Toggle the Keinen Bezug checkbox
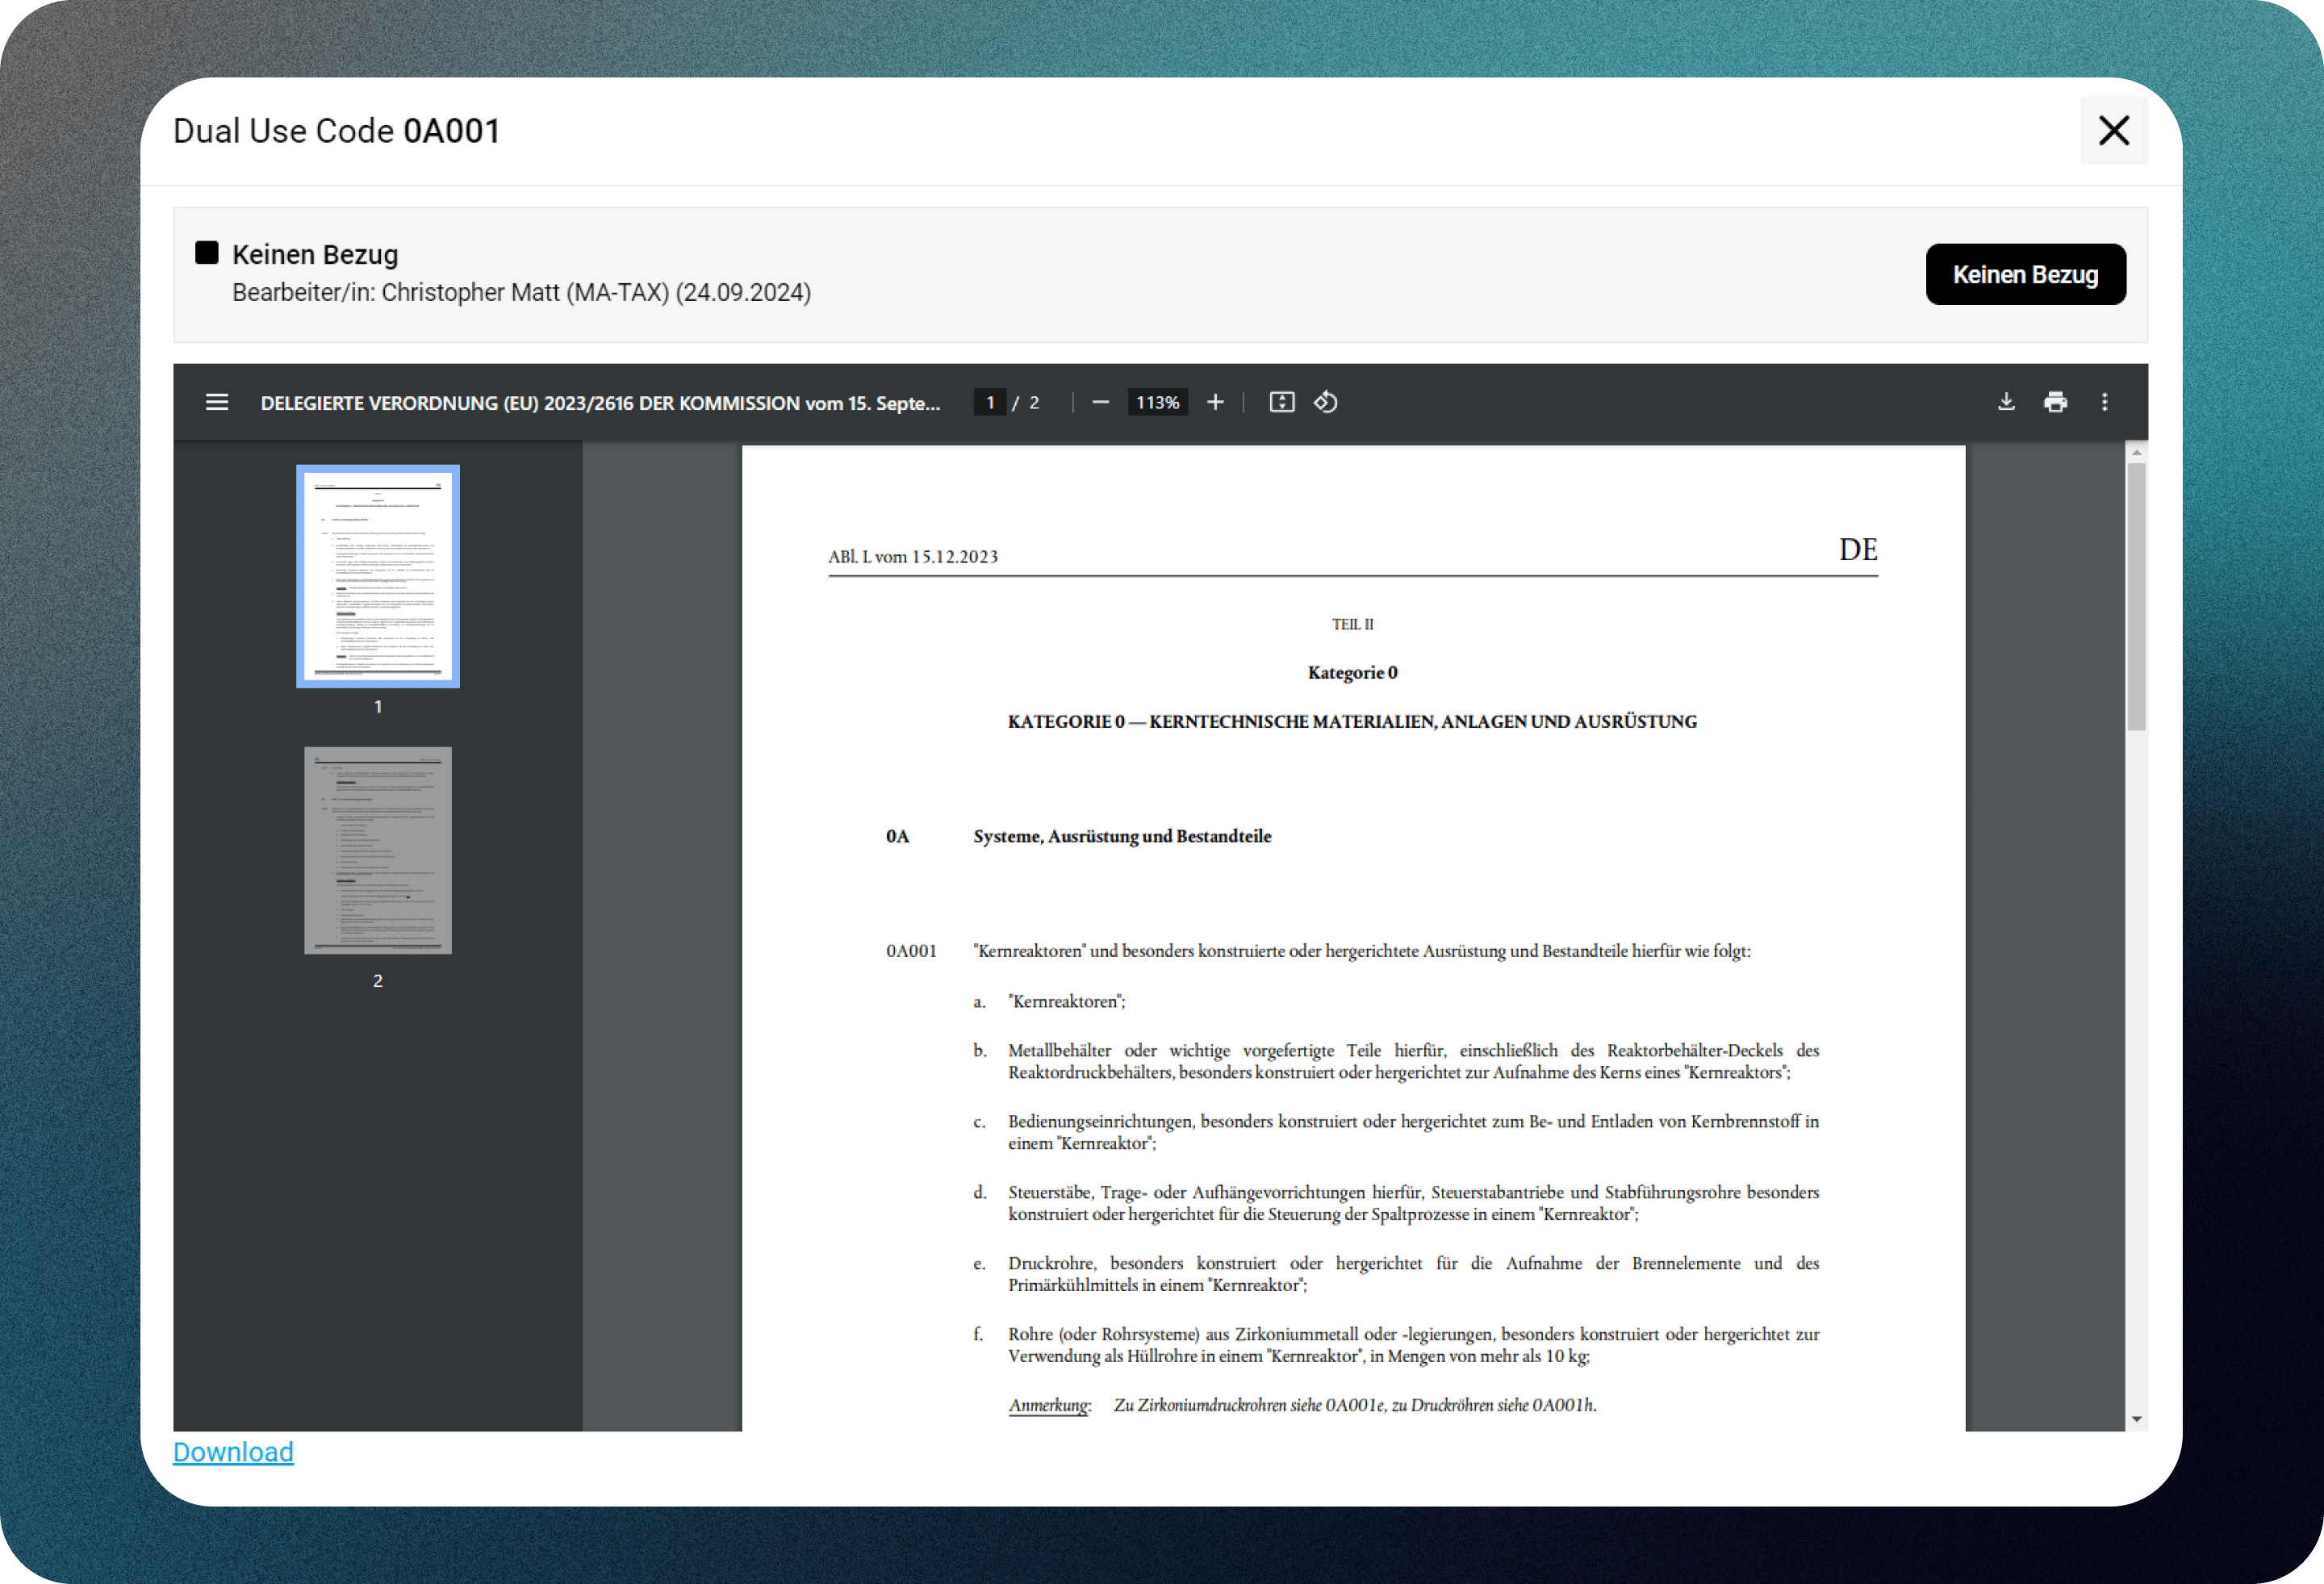The width and height of the screenshot is (2324, 1584). pyautogui.click(x=207, y=253)
